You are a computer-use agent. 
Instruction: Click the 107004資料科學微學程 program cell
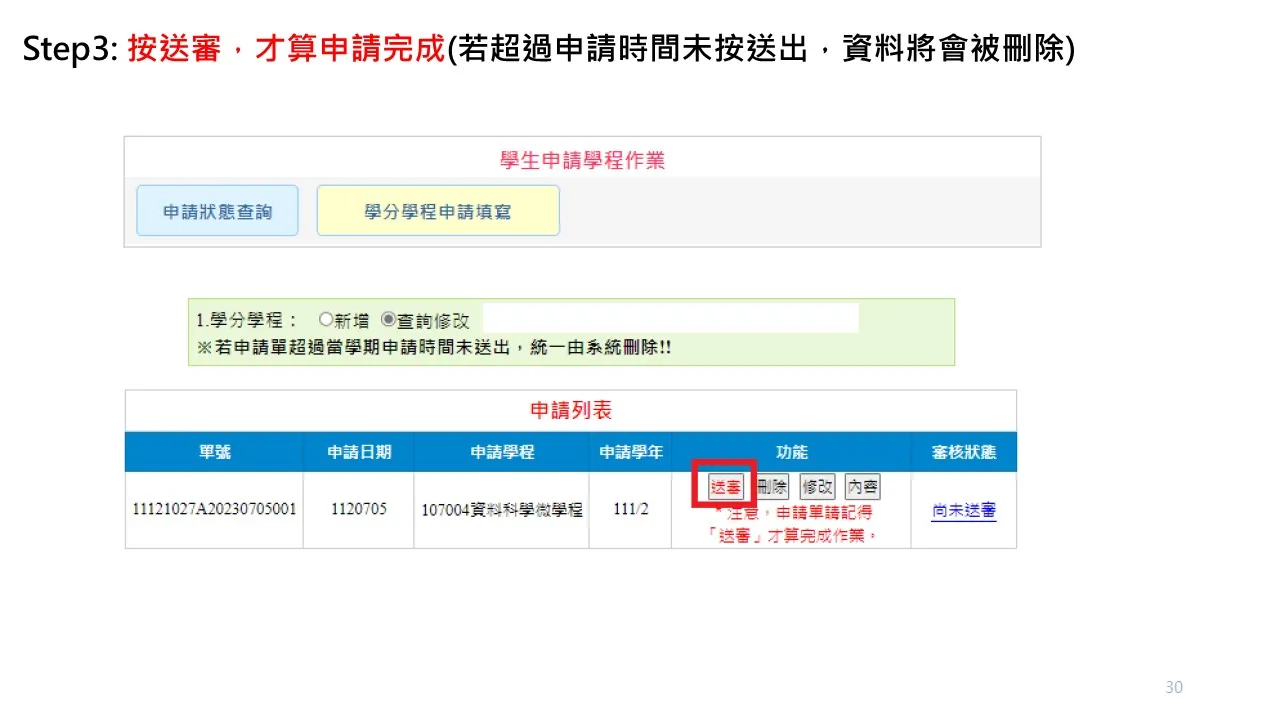502,510
